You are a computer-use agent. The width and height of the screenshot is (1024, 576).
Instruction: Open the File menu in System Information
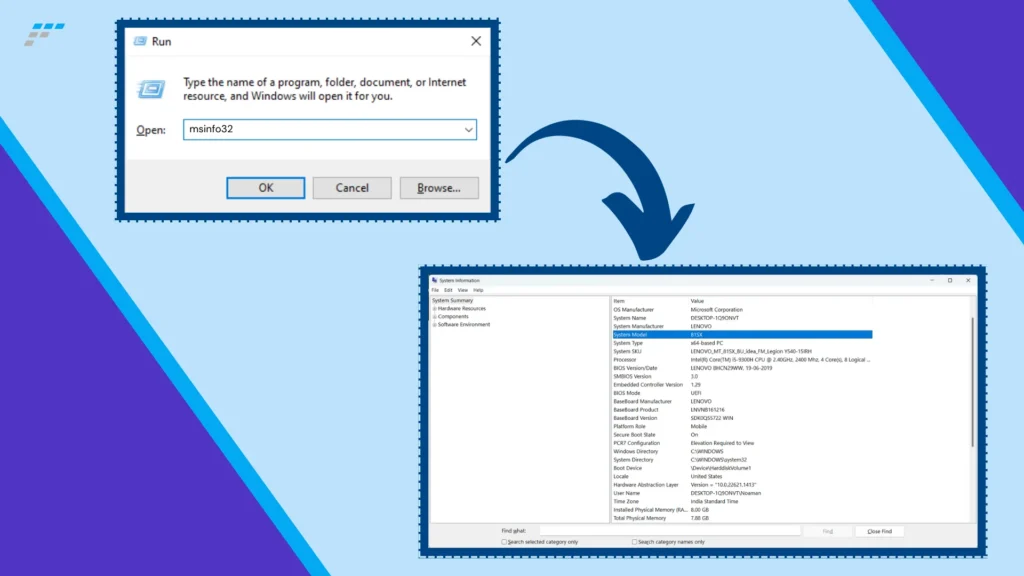435,290
